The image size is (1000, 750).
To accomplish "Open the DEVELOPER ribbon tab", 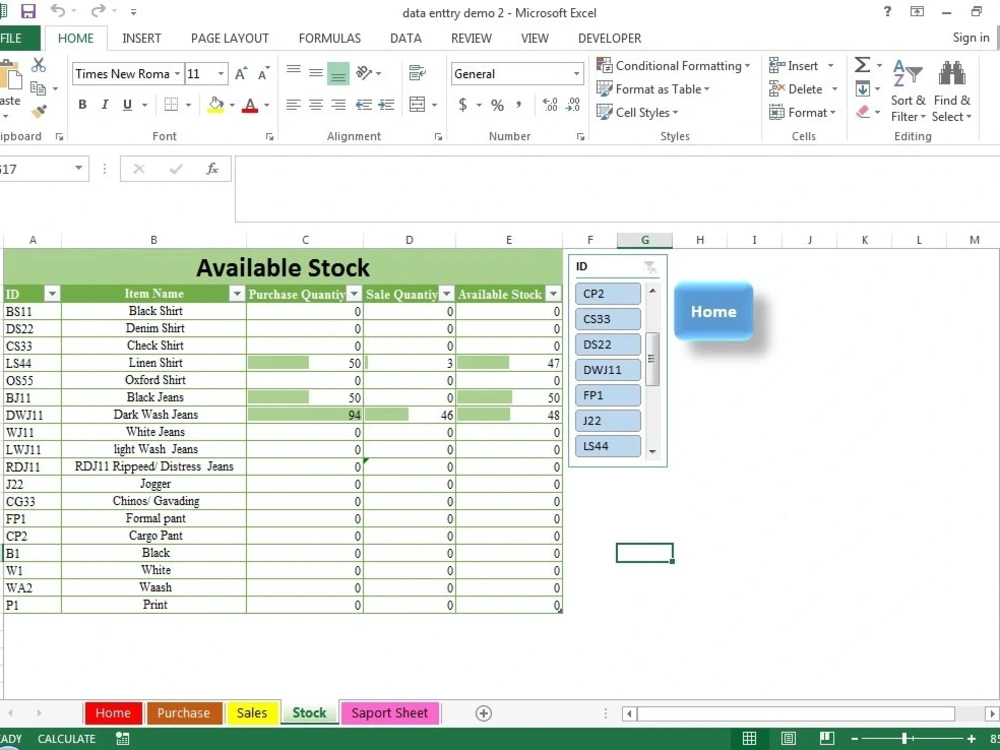I will point(610,38).
